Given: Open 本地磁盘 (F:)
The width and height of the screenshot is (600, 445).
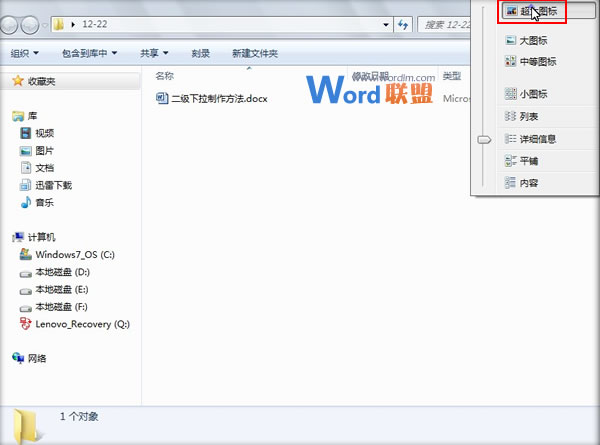Looking at the screenshot, I should (x=62, y=307).
